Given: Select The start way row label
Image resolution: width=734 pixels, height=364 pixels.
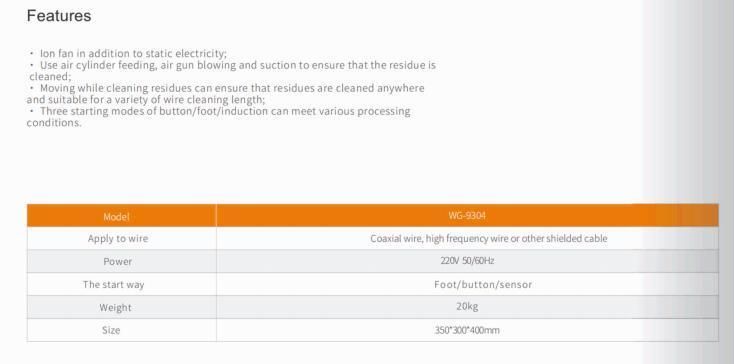Looking at the screenshot, I should [114, 284].
